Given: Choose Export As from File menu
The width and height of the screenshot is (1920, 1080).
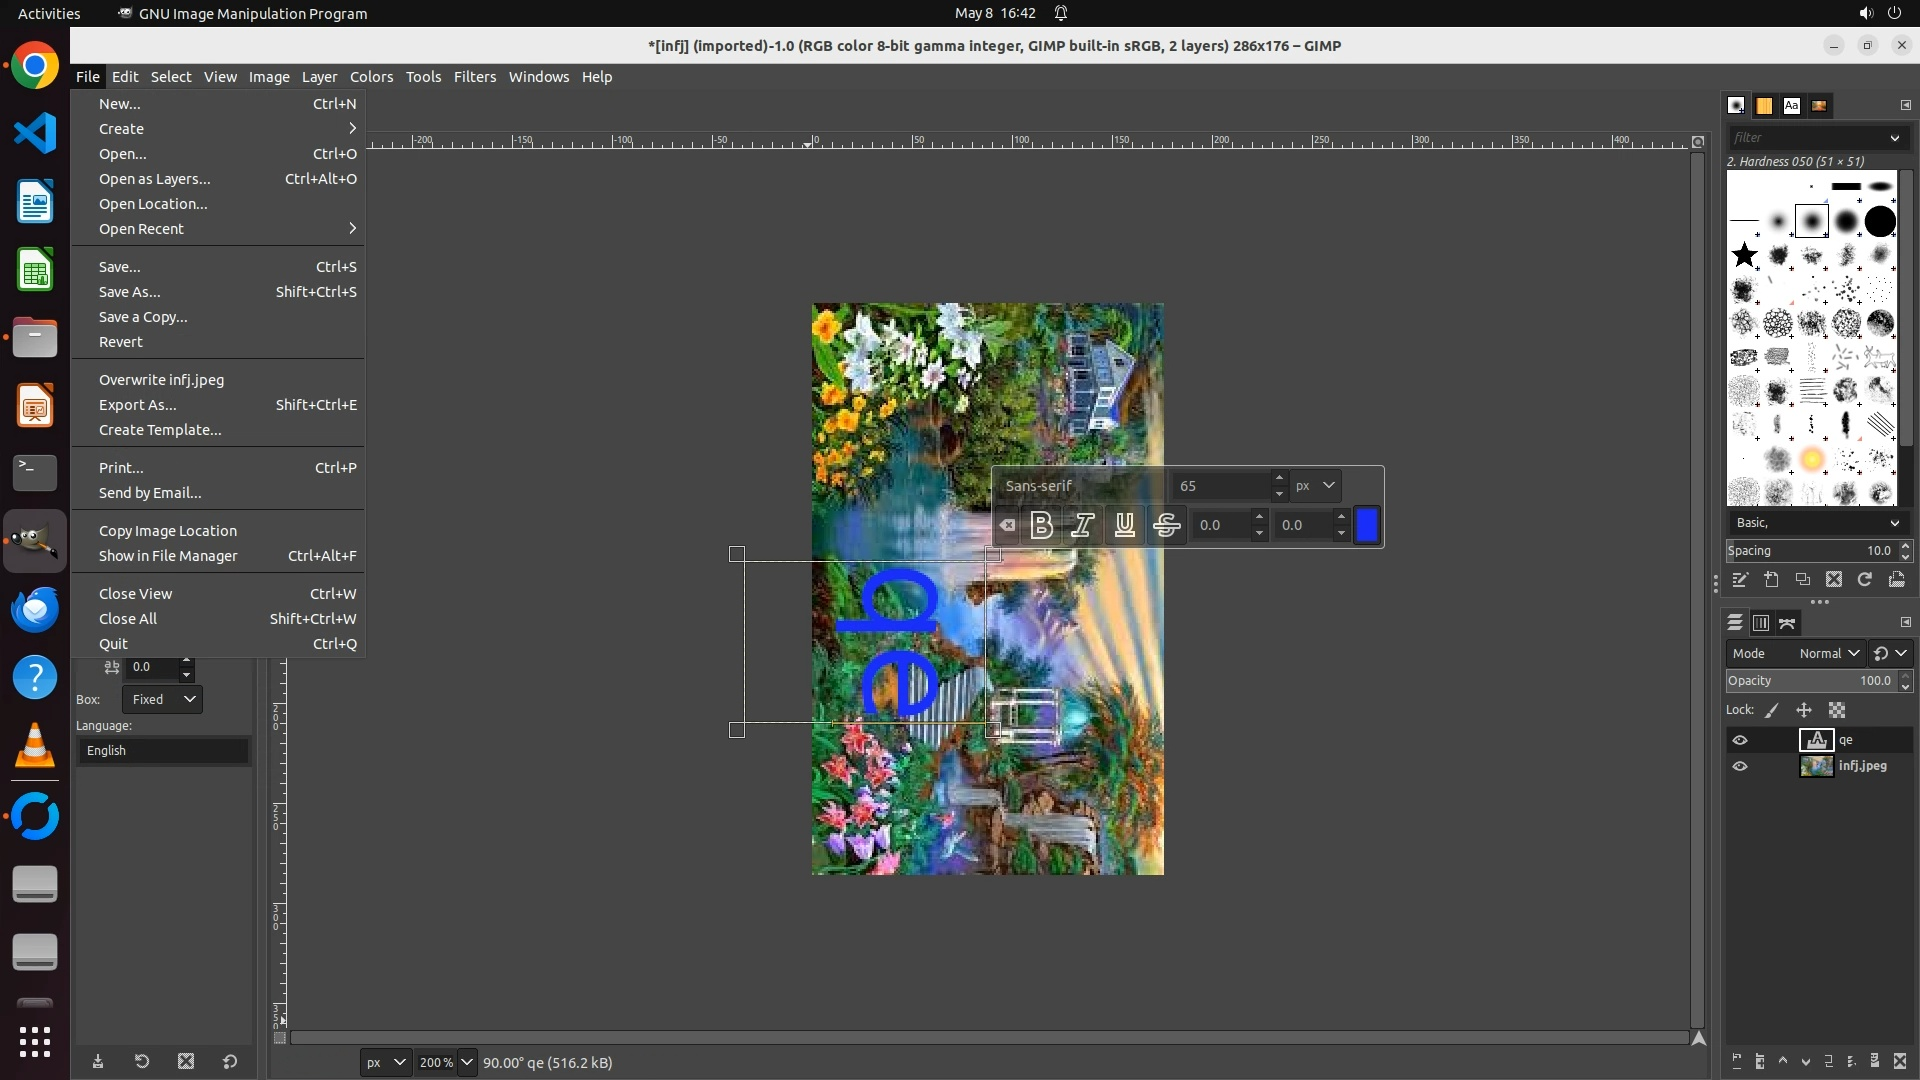Looking at the screenshot, I should click(x=138, y=405).
